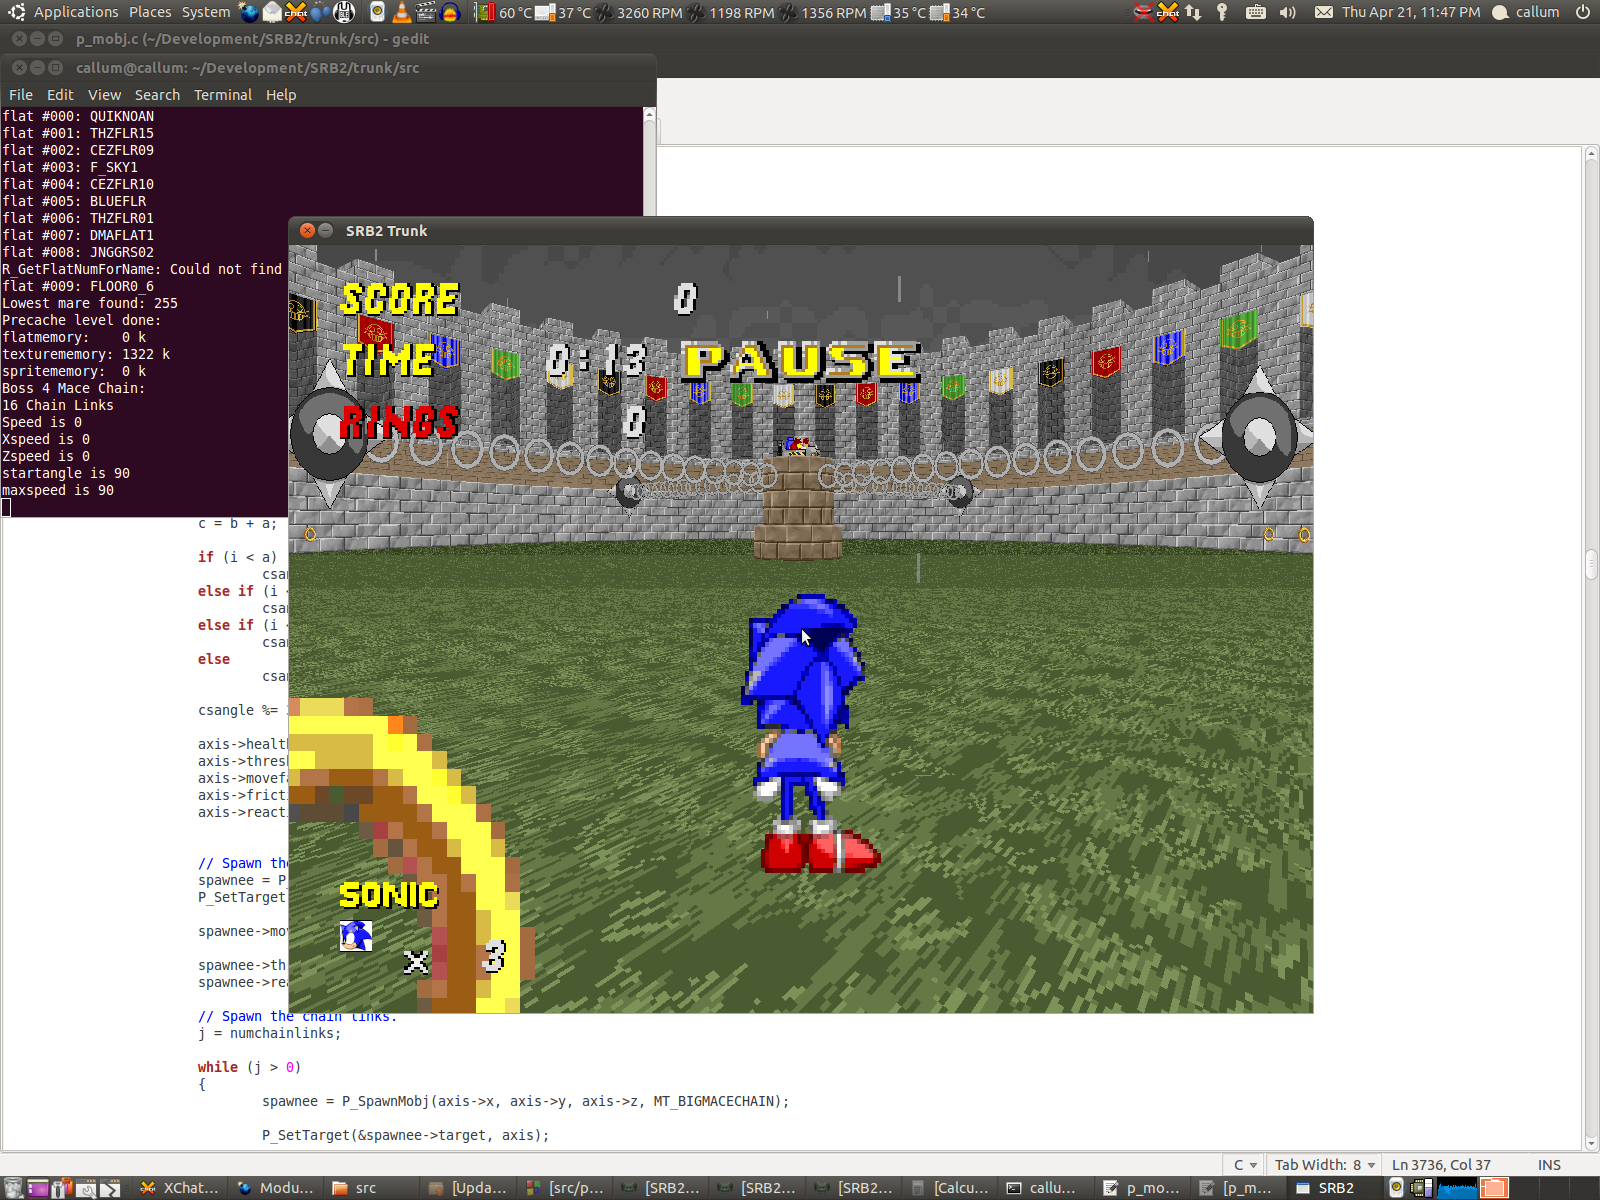Click the keyring key tray icon

click(1222, 12)
